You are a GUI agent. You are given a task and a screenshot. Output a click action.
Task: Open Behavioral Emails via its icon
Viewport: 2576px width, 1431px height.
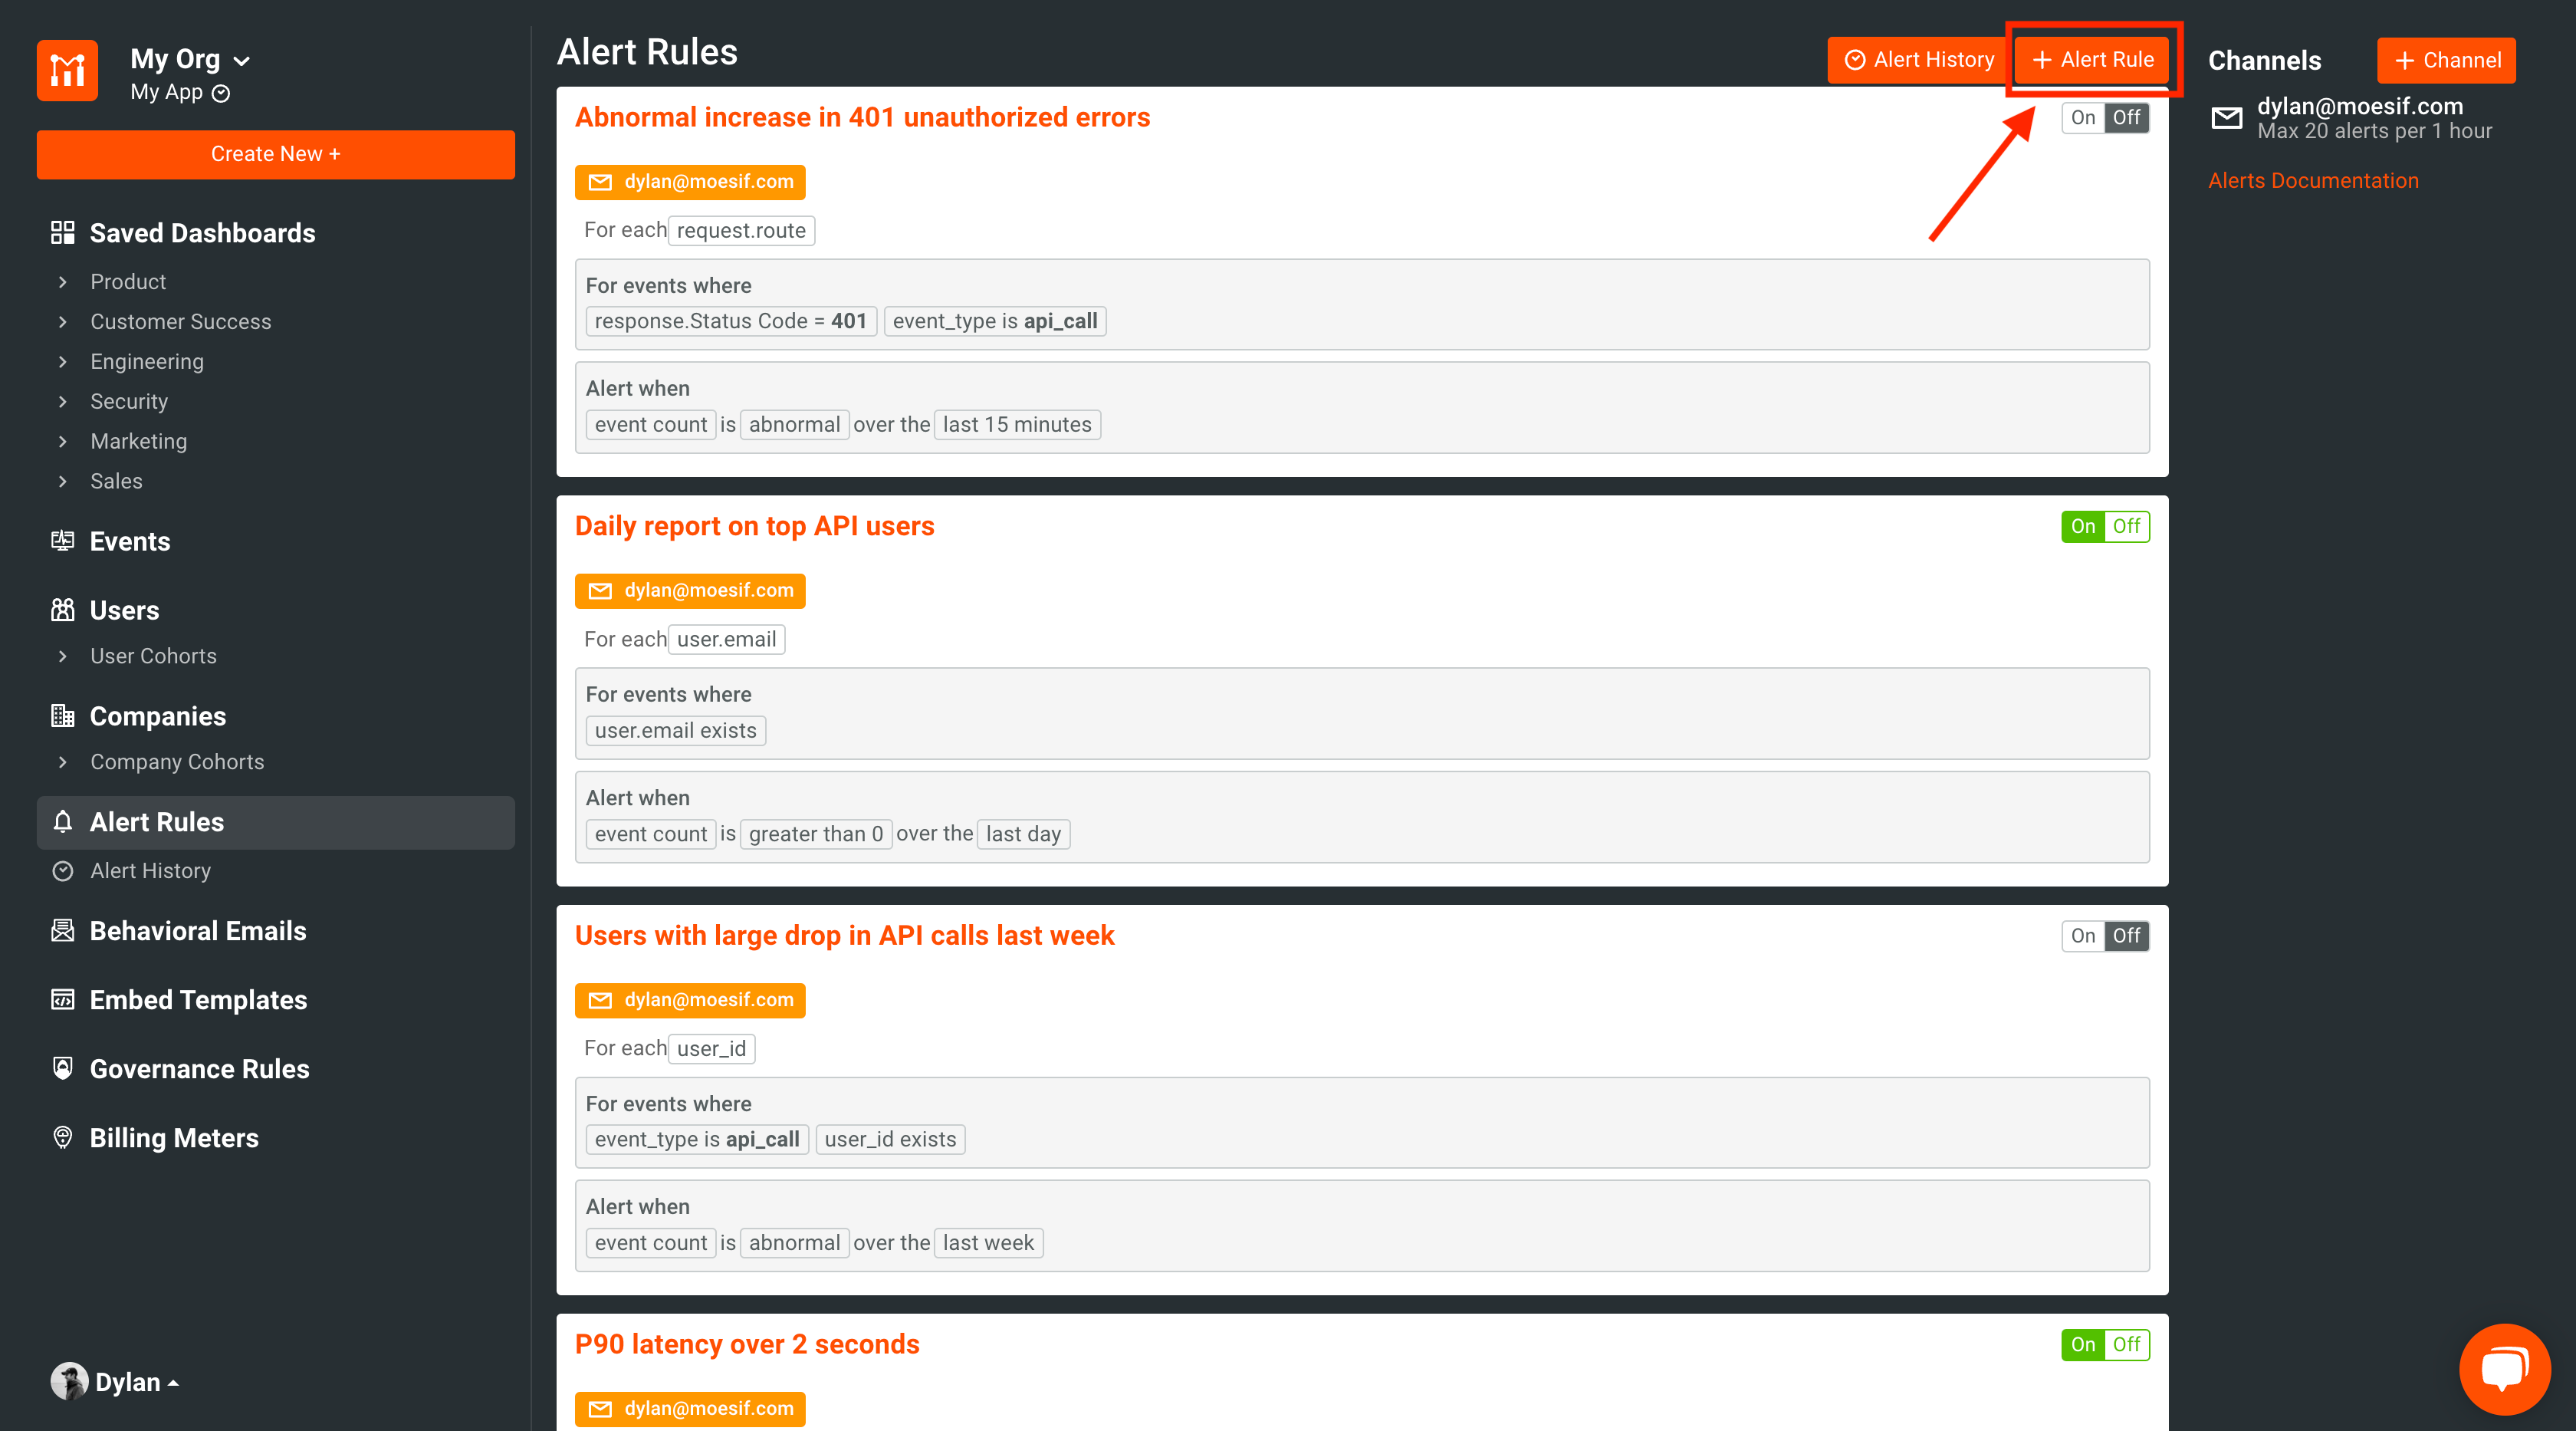click(x=62, y=930)
